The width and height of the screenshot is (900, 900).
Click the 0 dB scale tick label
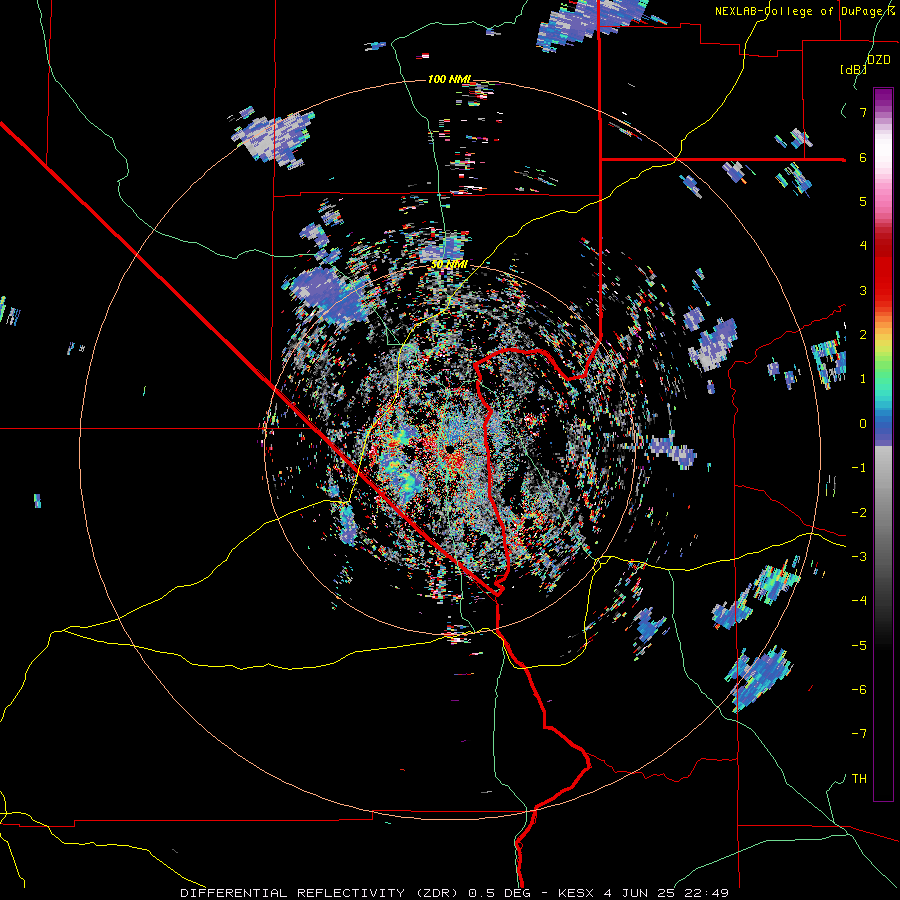tap(863, 424)
